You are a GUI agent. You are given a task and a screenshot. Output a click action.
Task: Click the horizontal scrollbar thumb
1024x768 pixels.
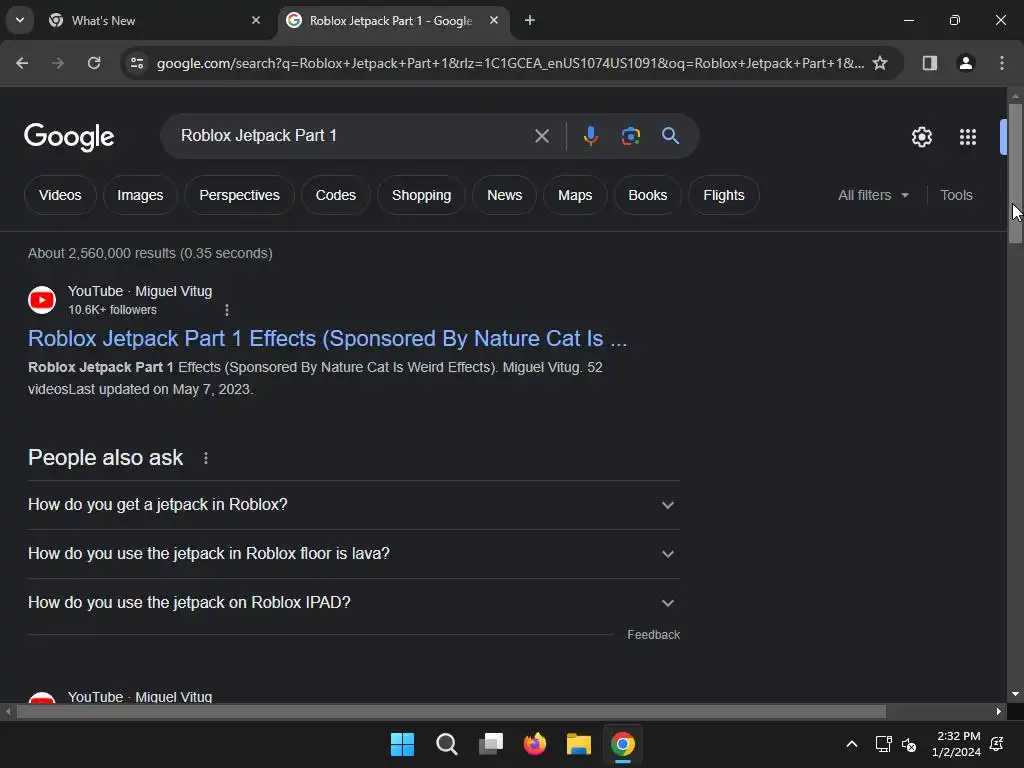point(451,711)
